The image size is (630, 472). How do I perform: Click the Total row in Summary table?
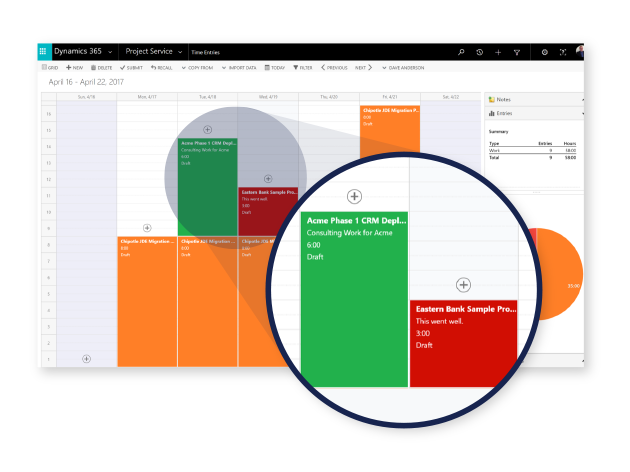pyautogui.click(x=532, y=157)
